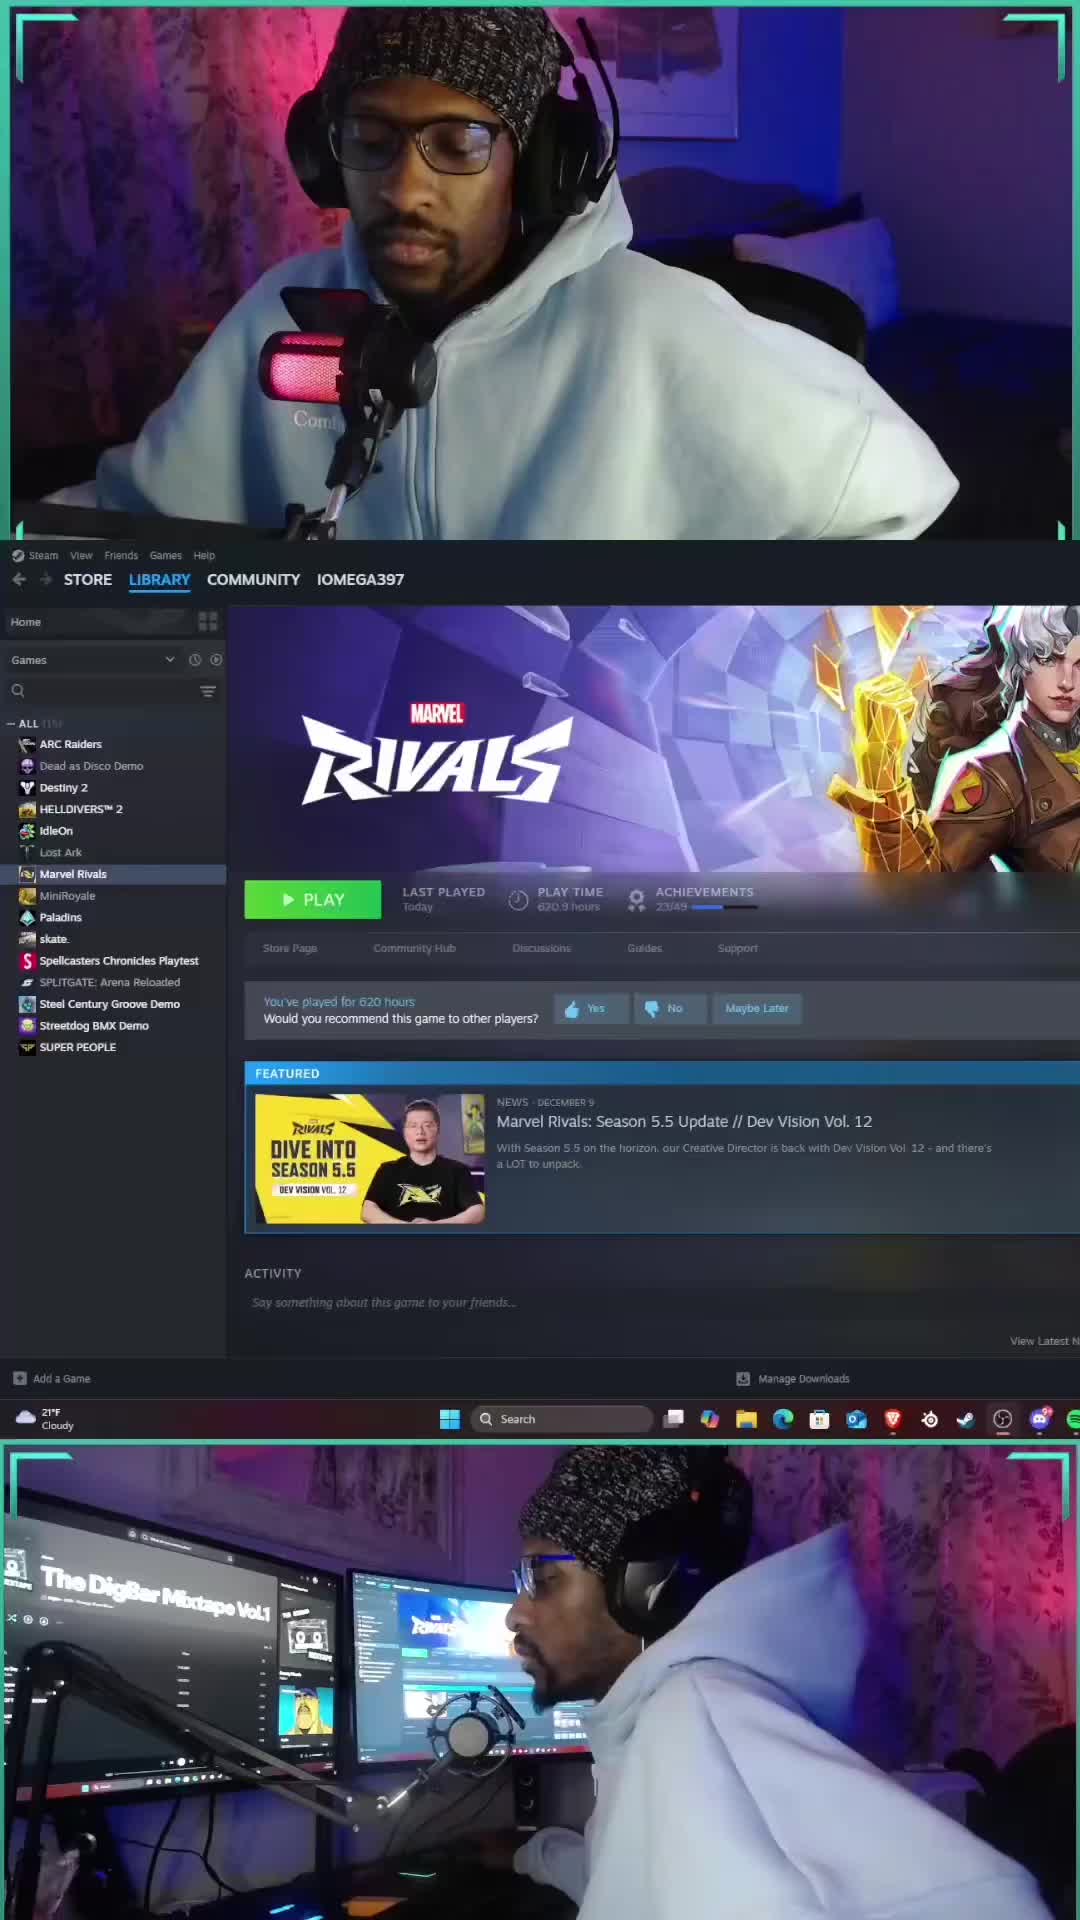
Task: Open Outlook from the taskbar
Action: (x=856, y=1419)
